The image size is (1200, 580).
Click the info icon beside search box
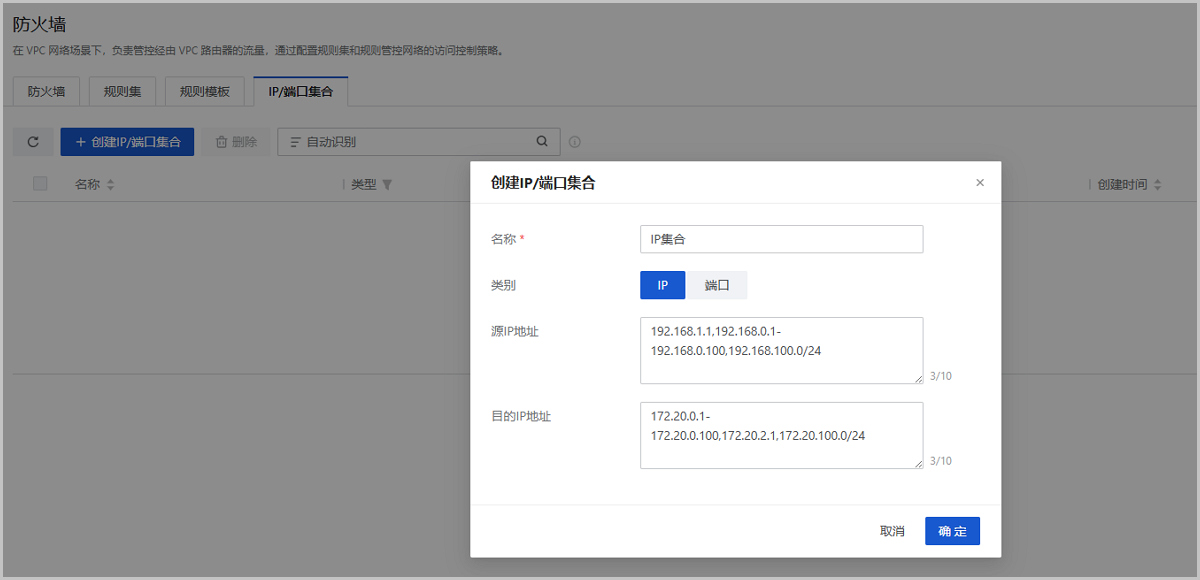(x=574, y=142)
